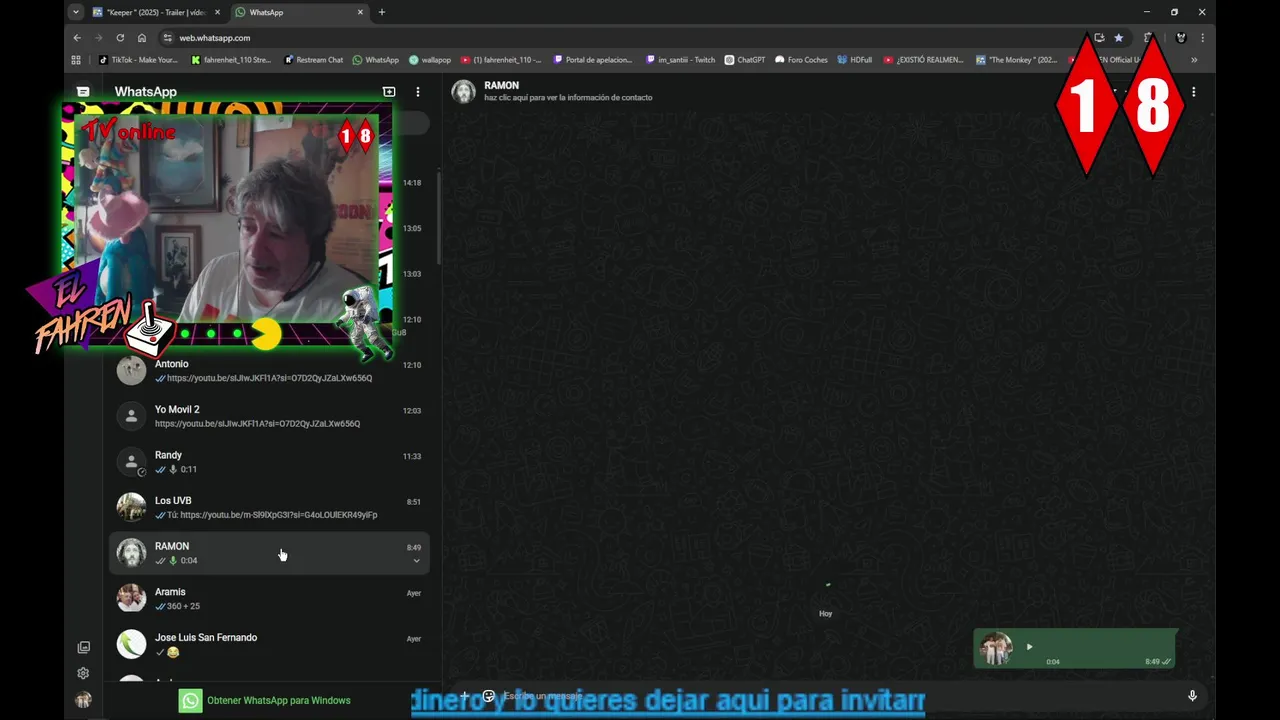Open the chat list options menu (three dots)
The width and height of the screenshot is (1280, 720).
point(418,91)
